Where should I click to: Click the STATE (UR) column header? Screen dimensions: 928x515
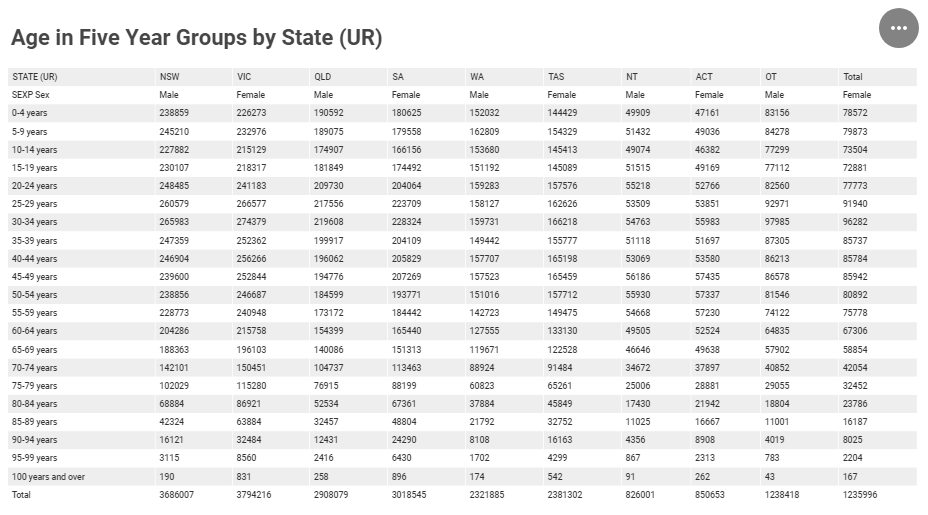(x=35, y=77)
